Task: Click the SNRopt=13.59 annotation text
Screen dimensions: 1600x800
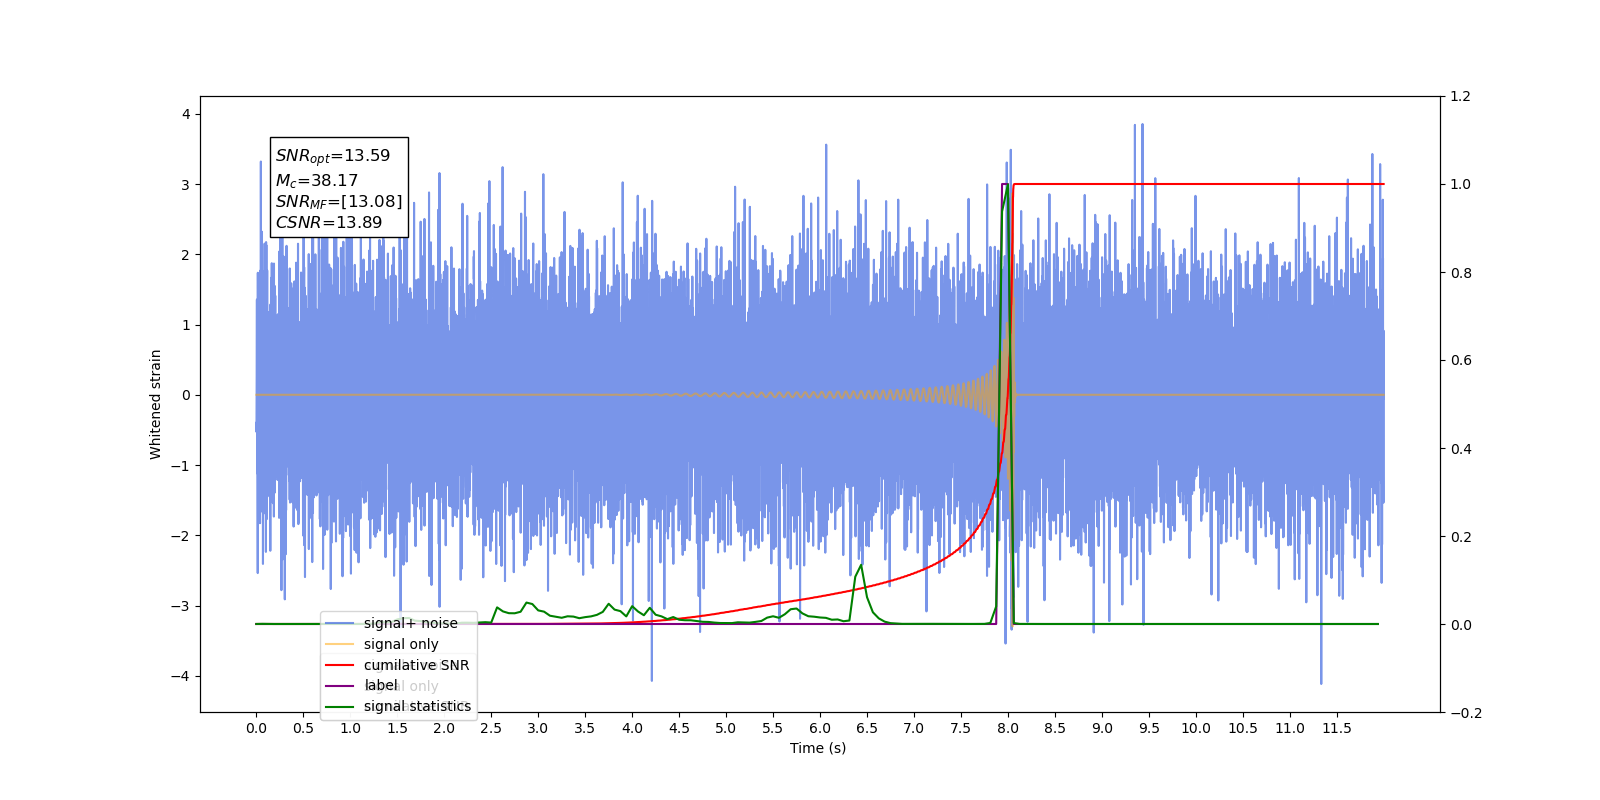Action: [x=333, y=156]
